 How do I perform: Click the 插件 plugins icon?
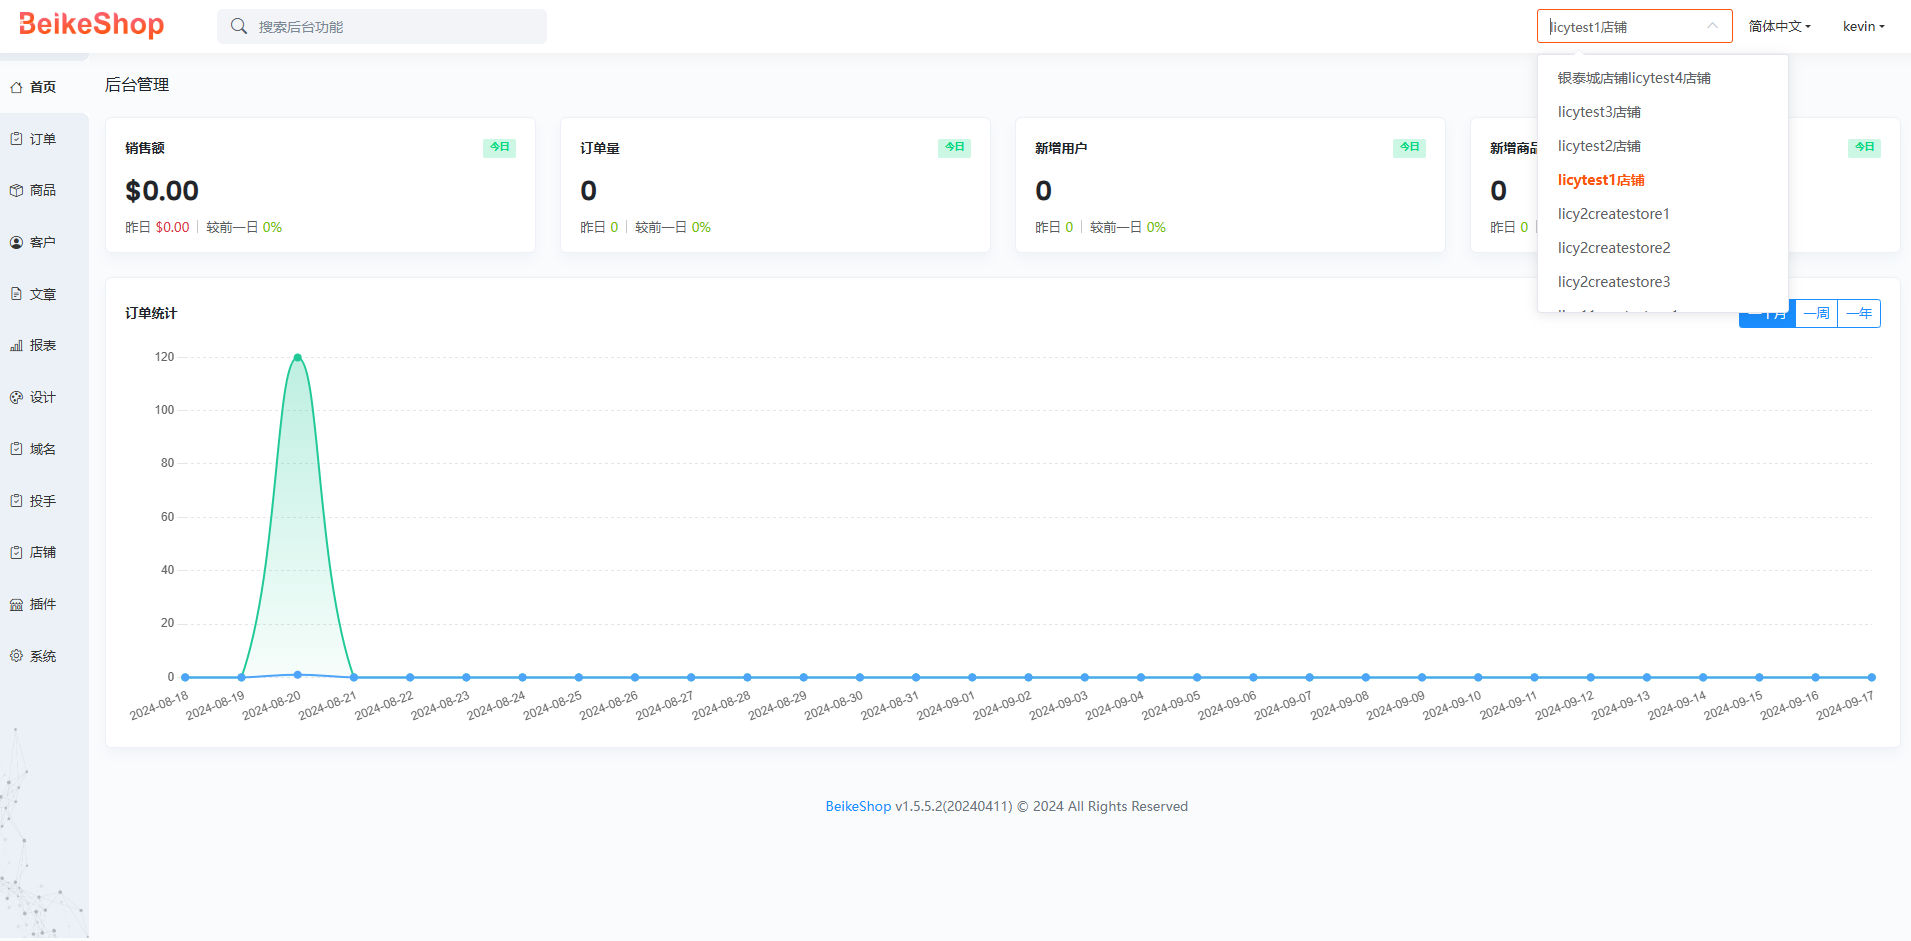pos(16,604)
